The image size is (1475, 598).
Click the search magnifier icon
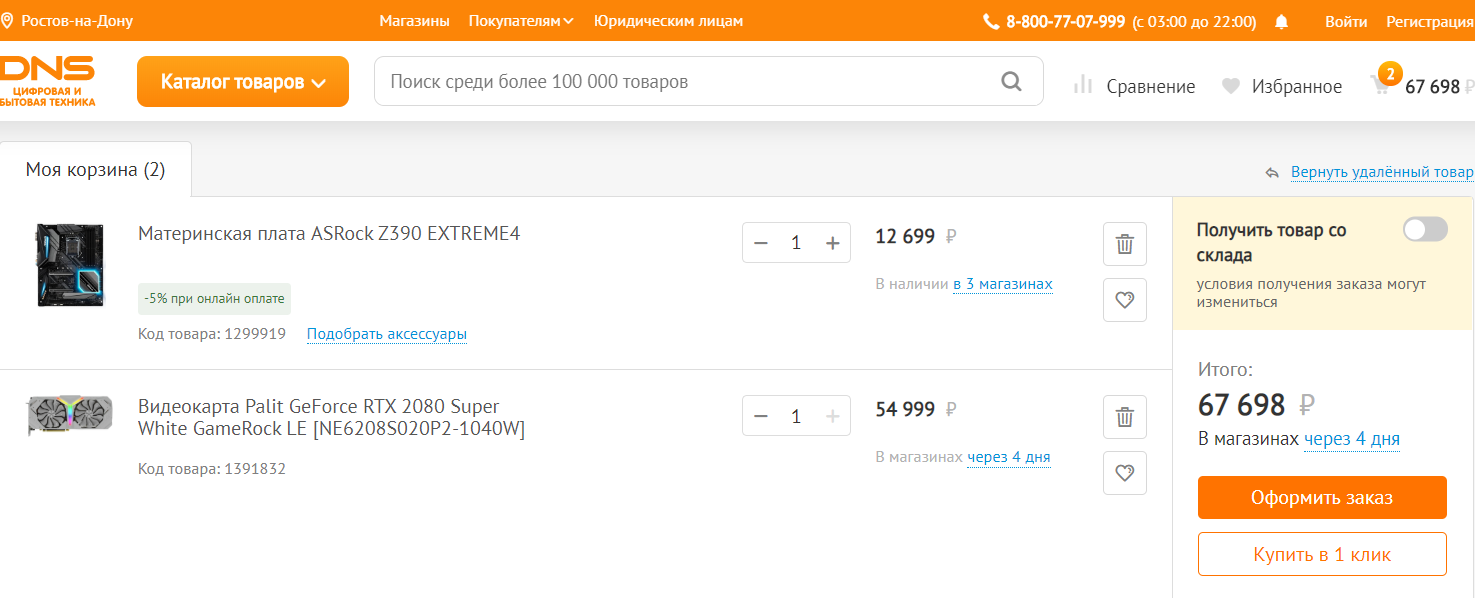[x=1011, y=81]
